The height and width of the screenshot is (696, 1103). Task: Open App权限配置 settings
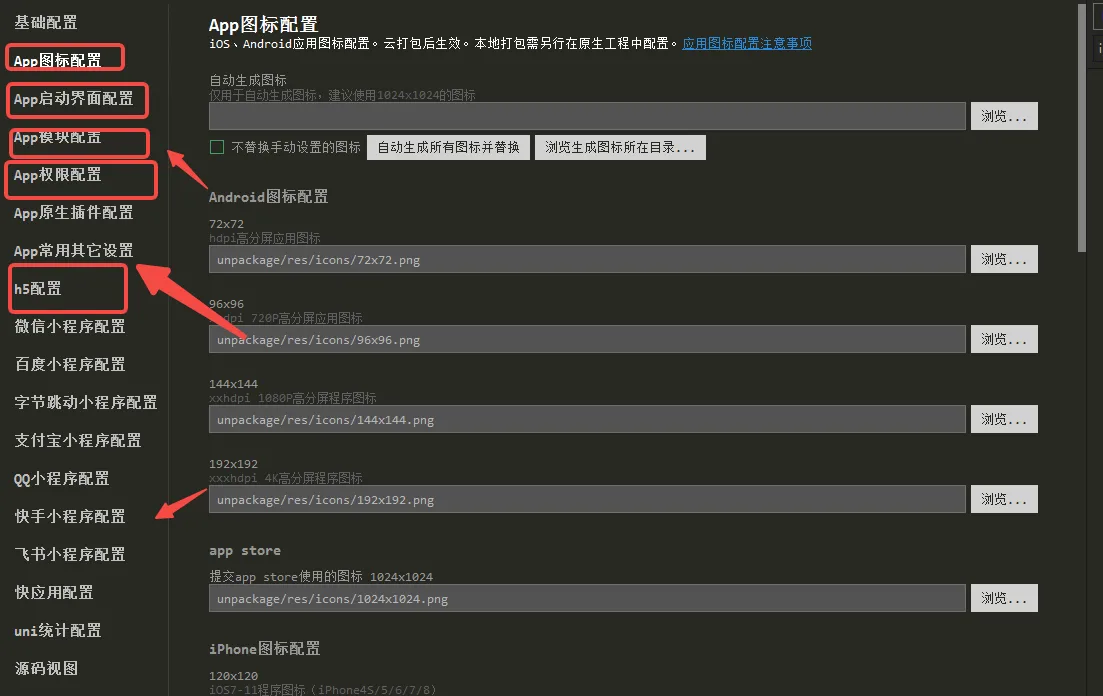tap(58, 175)
